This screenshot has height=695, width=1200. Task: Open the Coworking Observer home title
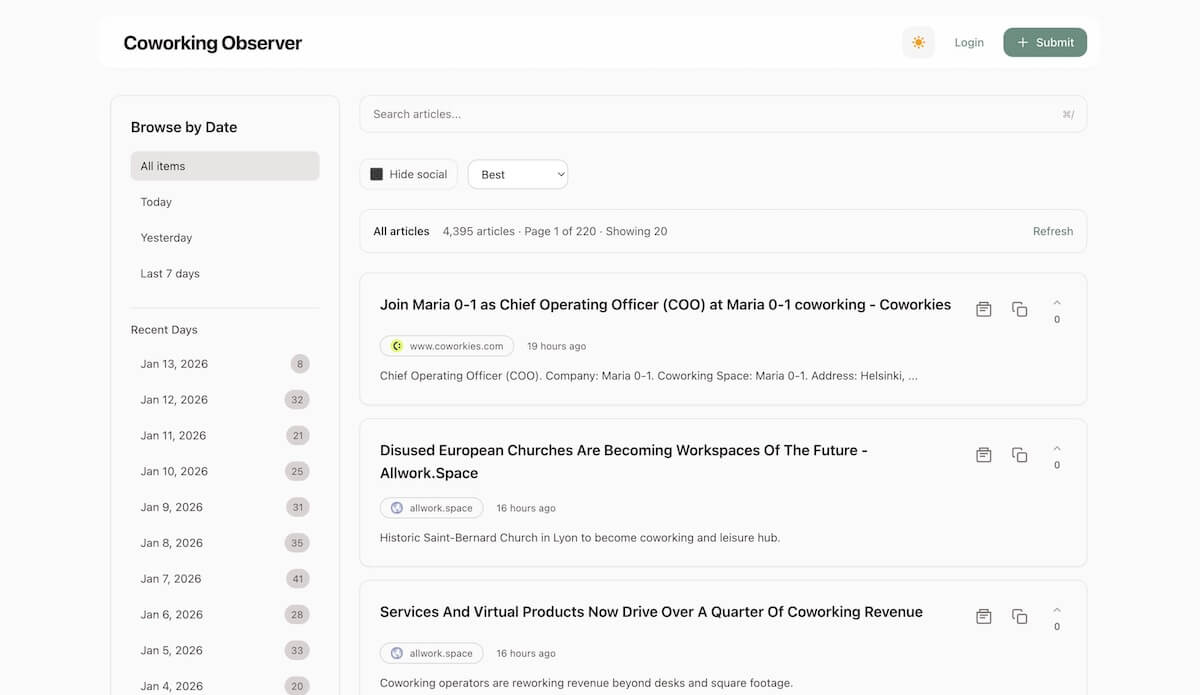(213, 43)
